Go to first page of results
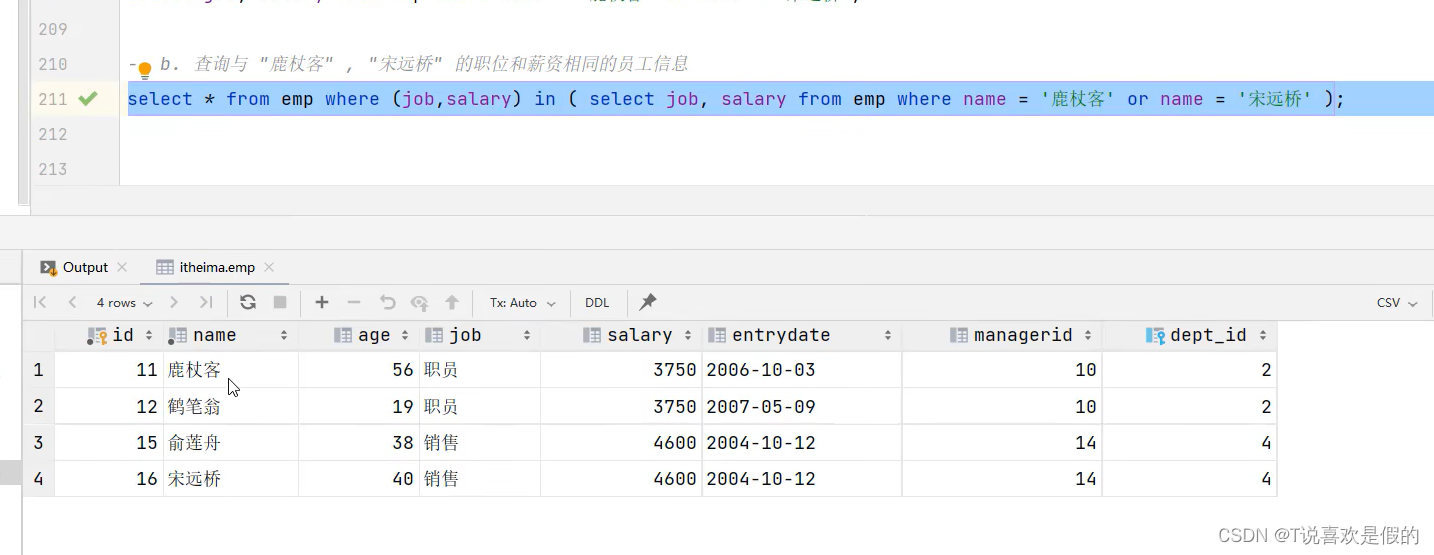The width and height of the screenshot is (1434, 555). point(40,302)
